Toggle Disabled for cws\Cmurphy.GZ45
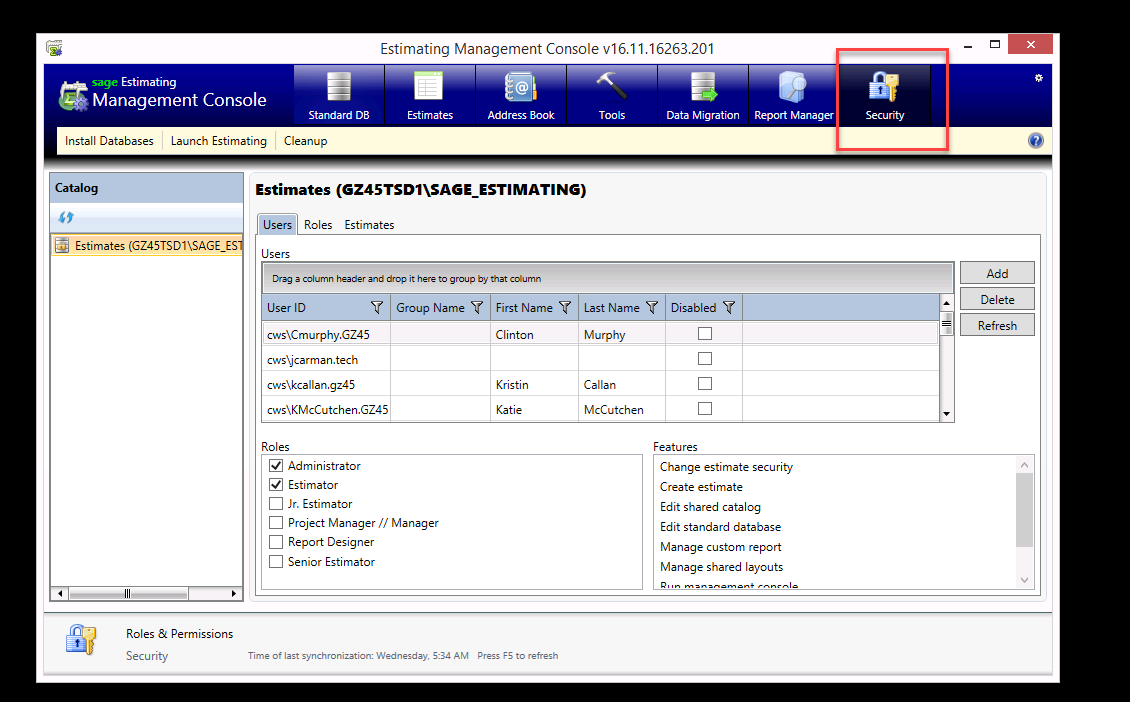This screenshot has height=702, width=1130. [705, 334]
